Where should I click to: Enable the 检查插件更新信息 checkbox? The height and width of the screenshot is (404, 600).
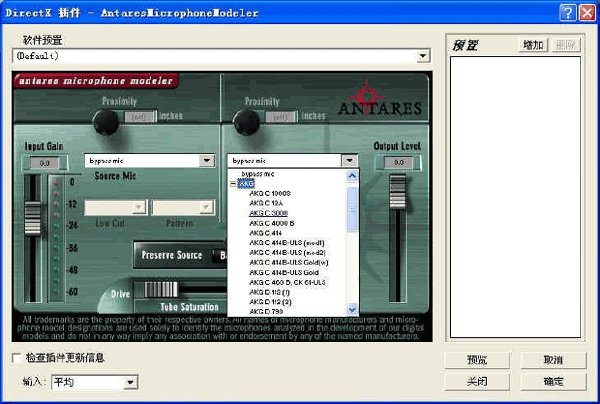point(16,358)
